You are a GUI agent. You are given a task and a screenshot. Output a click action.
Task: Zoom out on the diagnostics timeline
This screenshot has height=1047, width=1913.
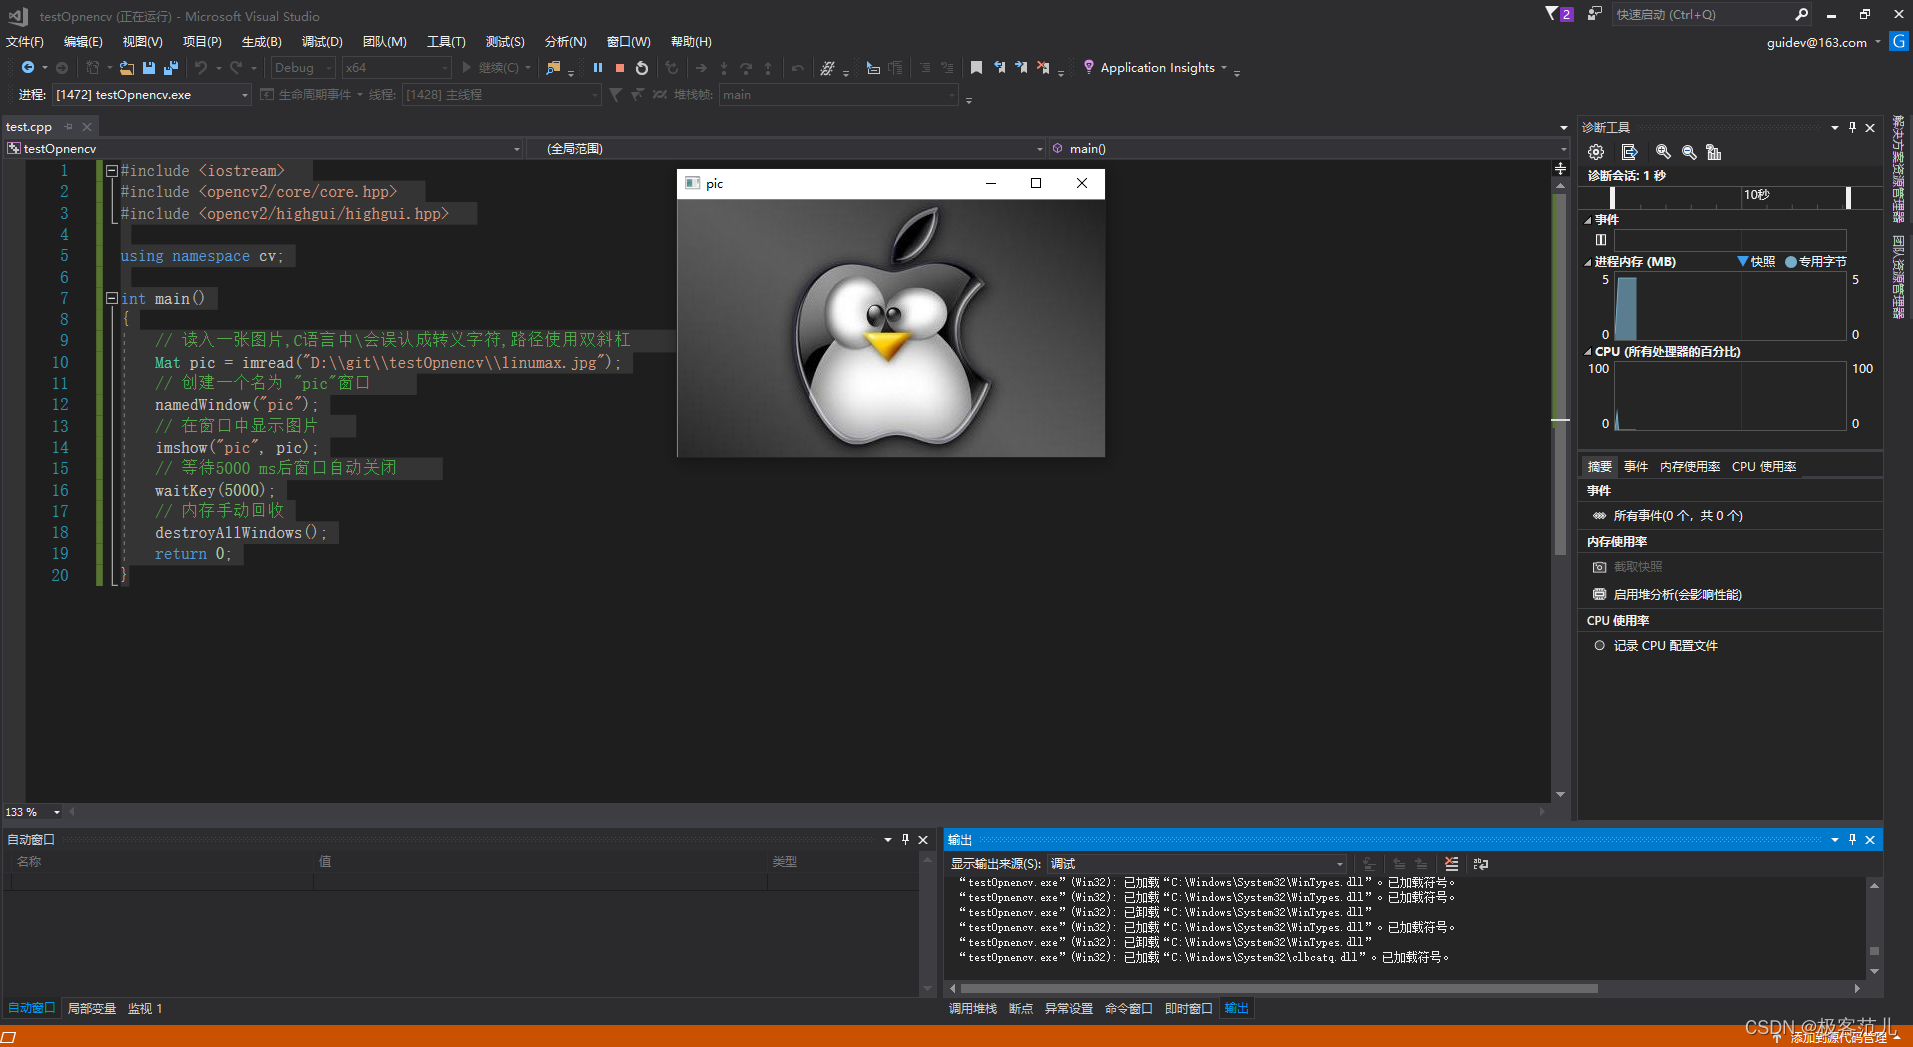tap(1689, 152)
